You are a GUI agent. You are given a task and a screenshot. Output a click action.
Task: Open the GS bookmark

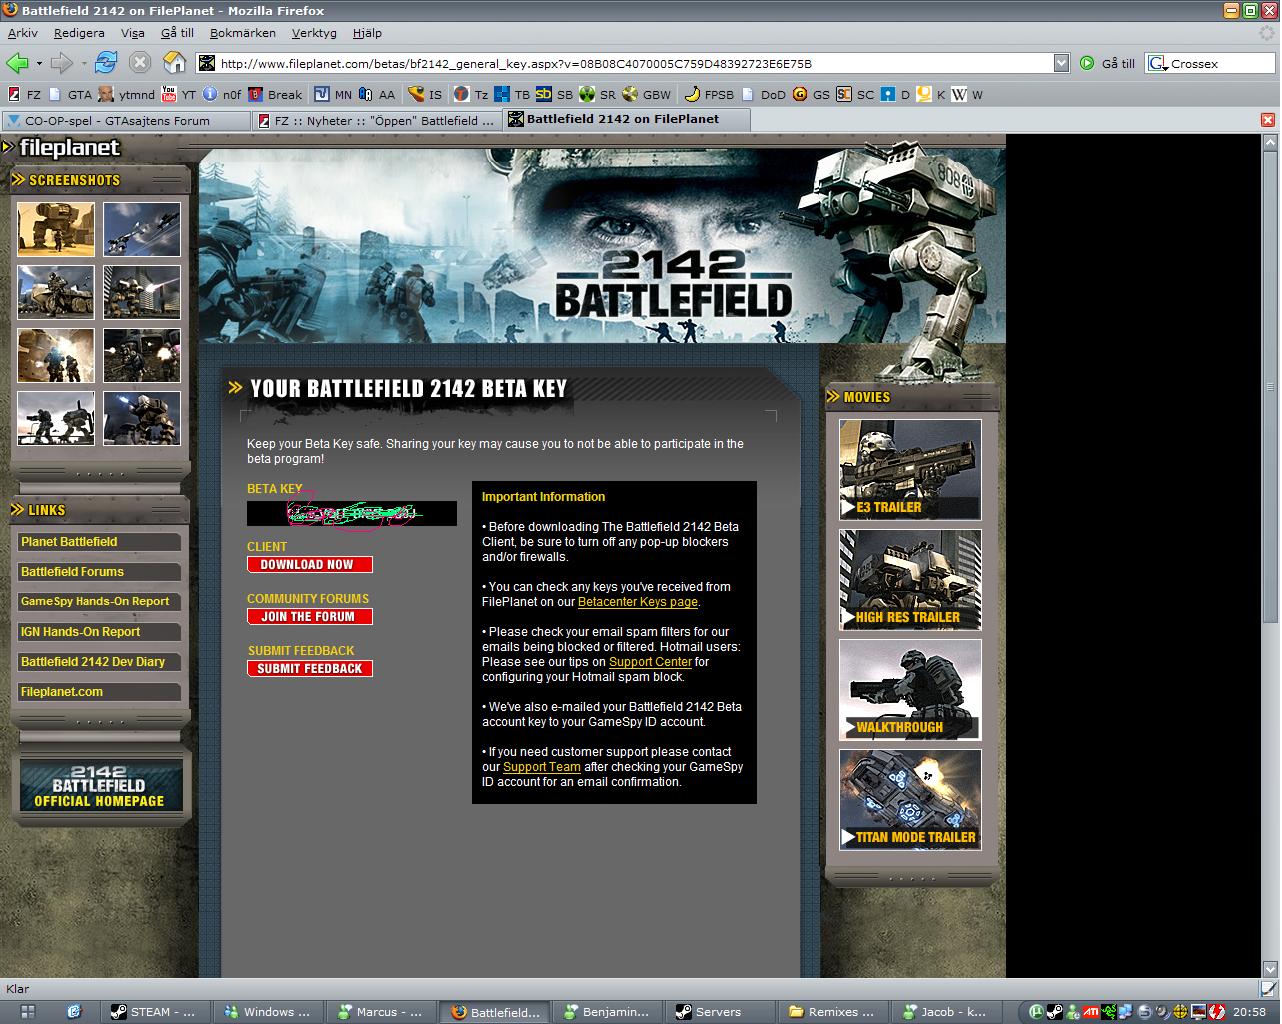point(811,95)
